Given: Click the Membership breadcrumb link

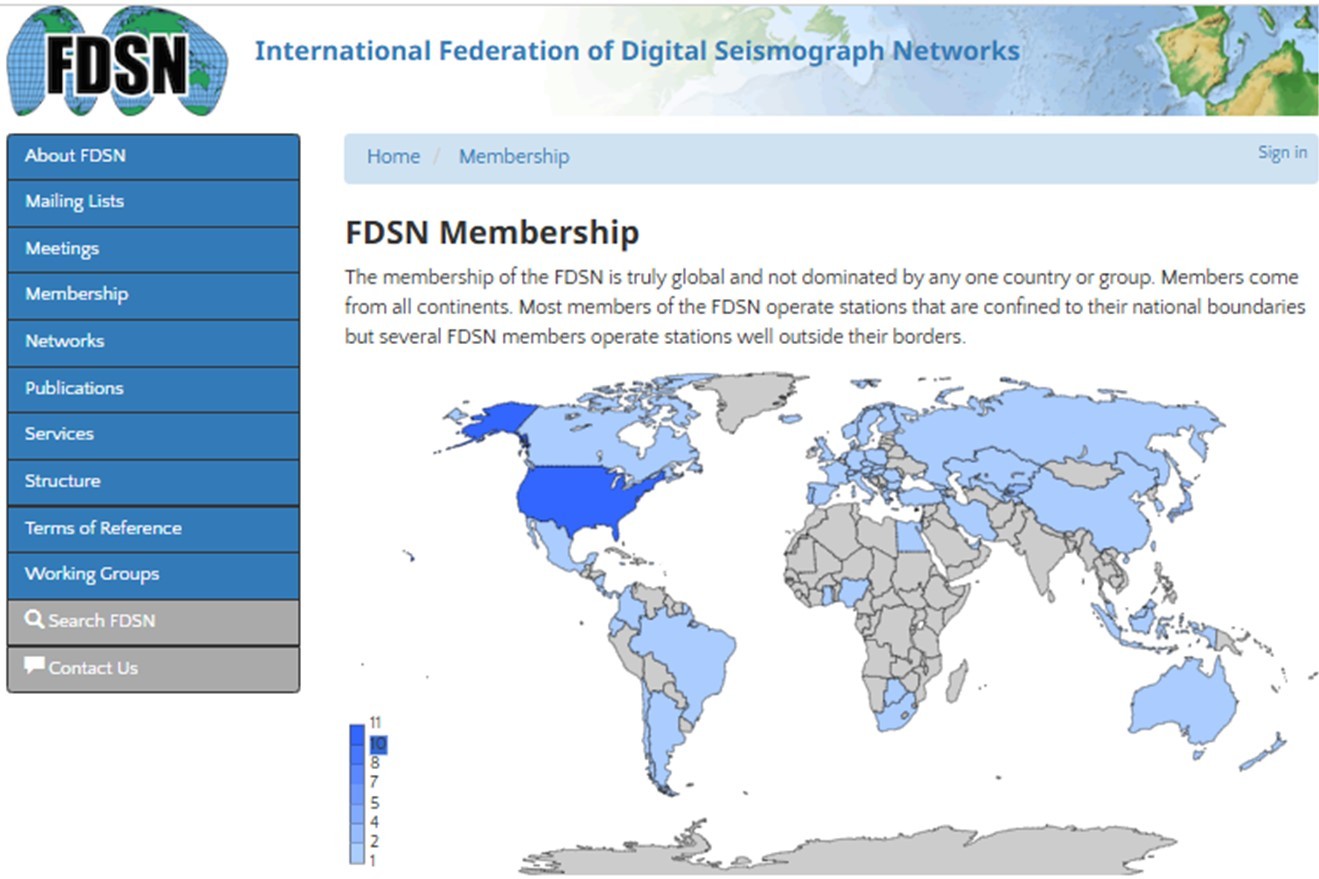Looking at the screenshot, I should [x=514, y=156].
